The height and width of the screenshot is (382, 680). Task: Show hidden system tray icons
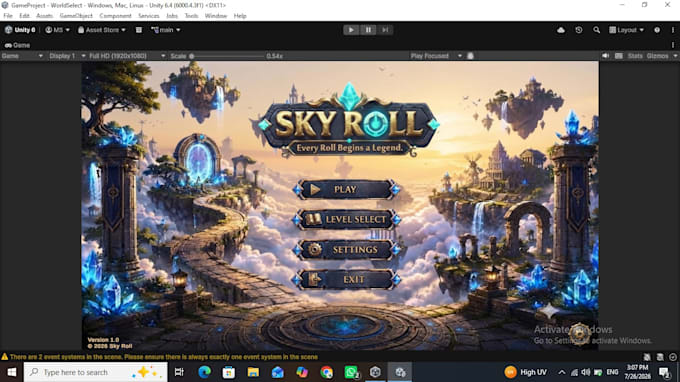coord(562,372)
